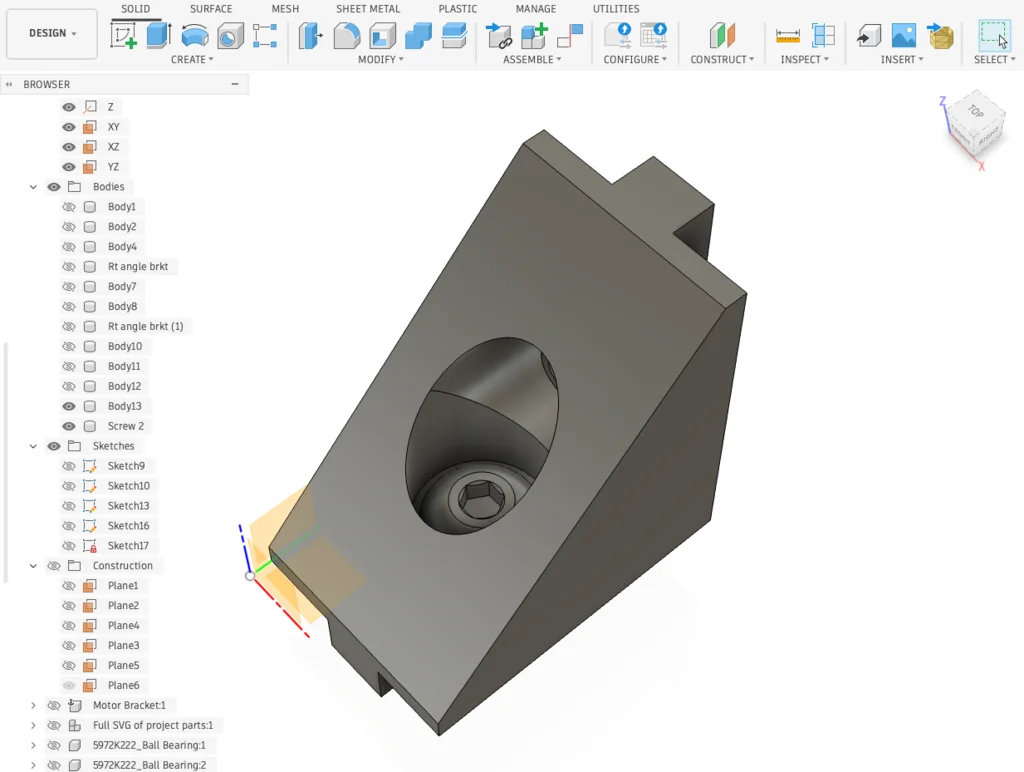Open the UTILITIES tab
Viewport: 1024px width, 772px height.
pos(616,9)
